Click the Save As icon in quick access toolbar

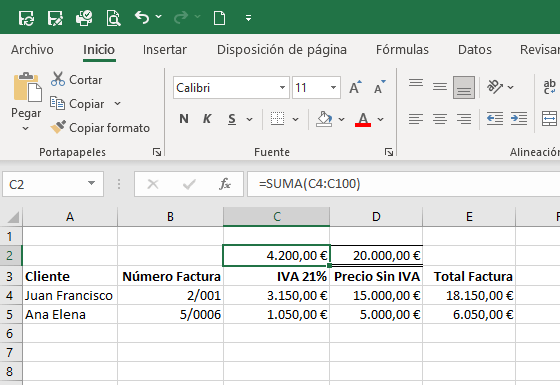point(55,18)
